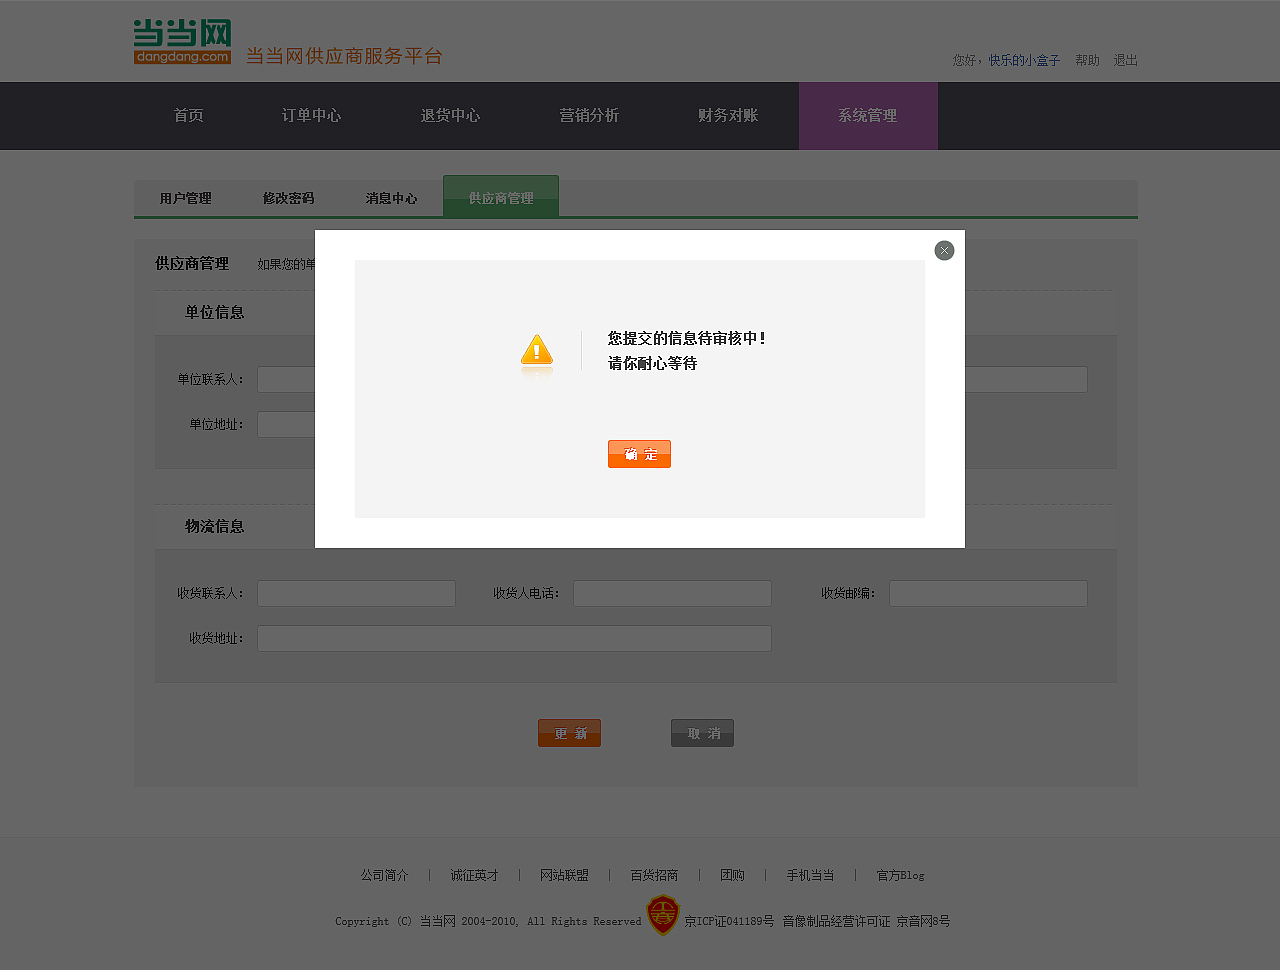Open the 官方Blog footer link

[x=899, y=875]
